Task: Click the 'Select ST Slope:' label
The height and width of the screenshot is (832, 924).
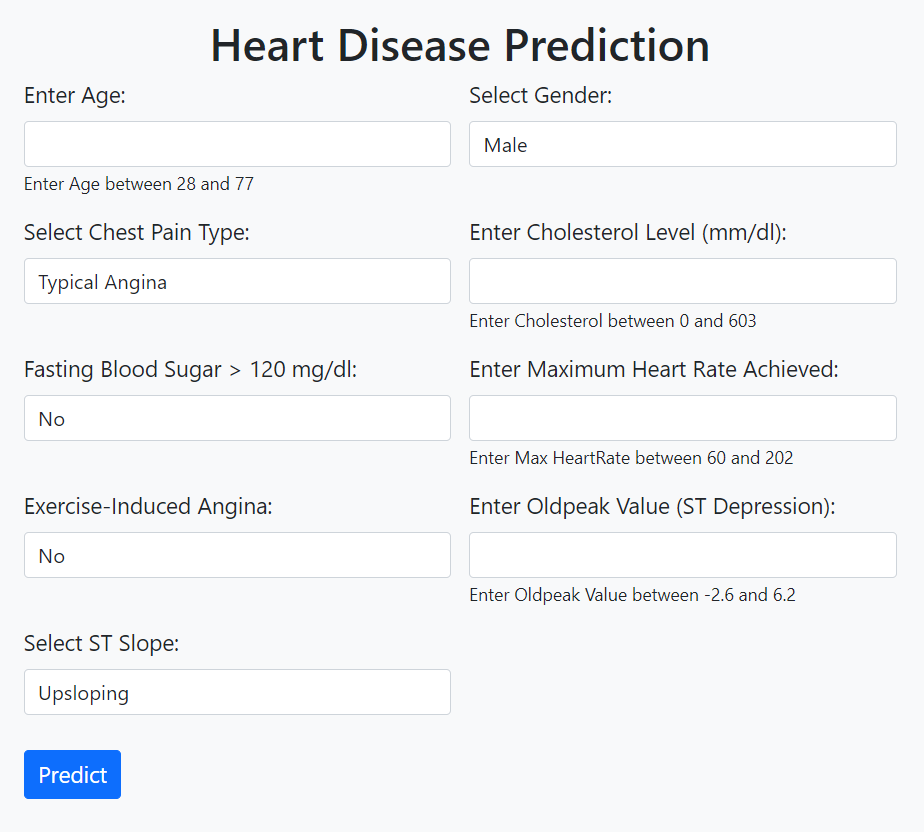Action: click(x=101, y=643)
